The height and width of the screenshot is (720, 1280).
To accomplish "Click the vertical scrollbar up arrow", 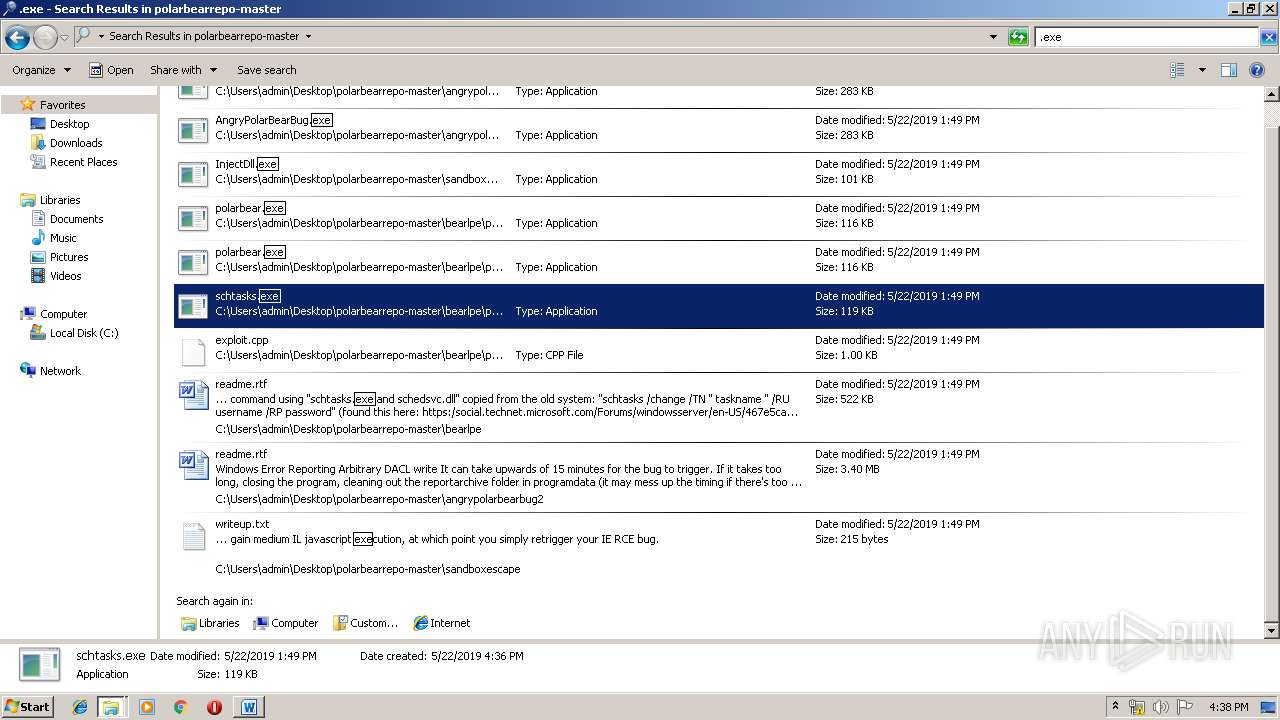I will tap(1271, 95).
